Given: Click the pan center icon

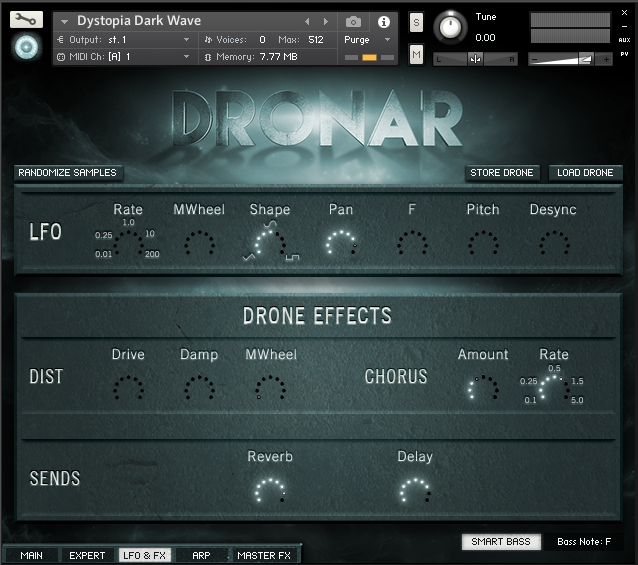Looking at the screenshot, I should [x=475, y=59].
